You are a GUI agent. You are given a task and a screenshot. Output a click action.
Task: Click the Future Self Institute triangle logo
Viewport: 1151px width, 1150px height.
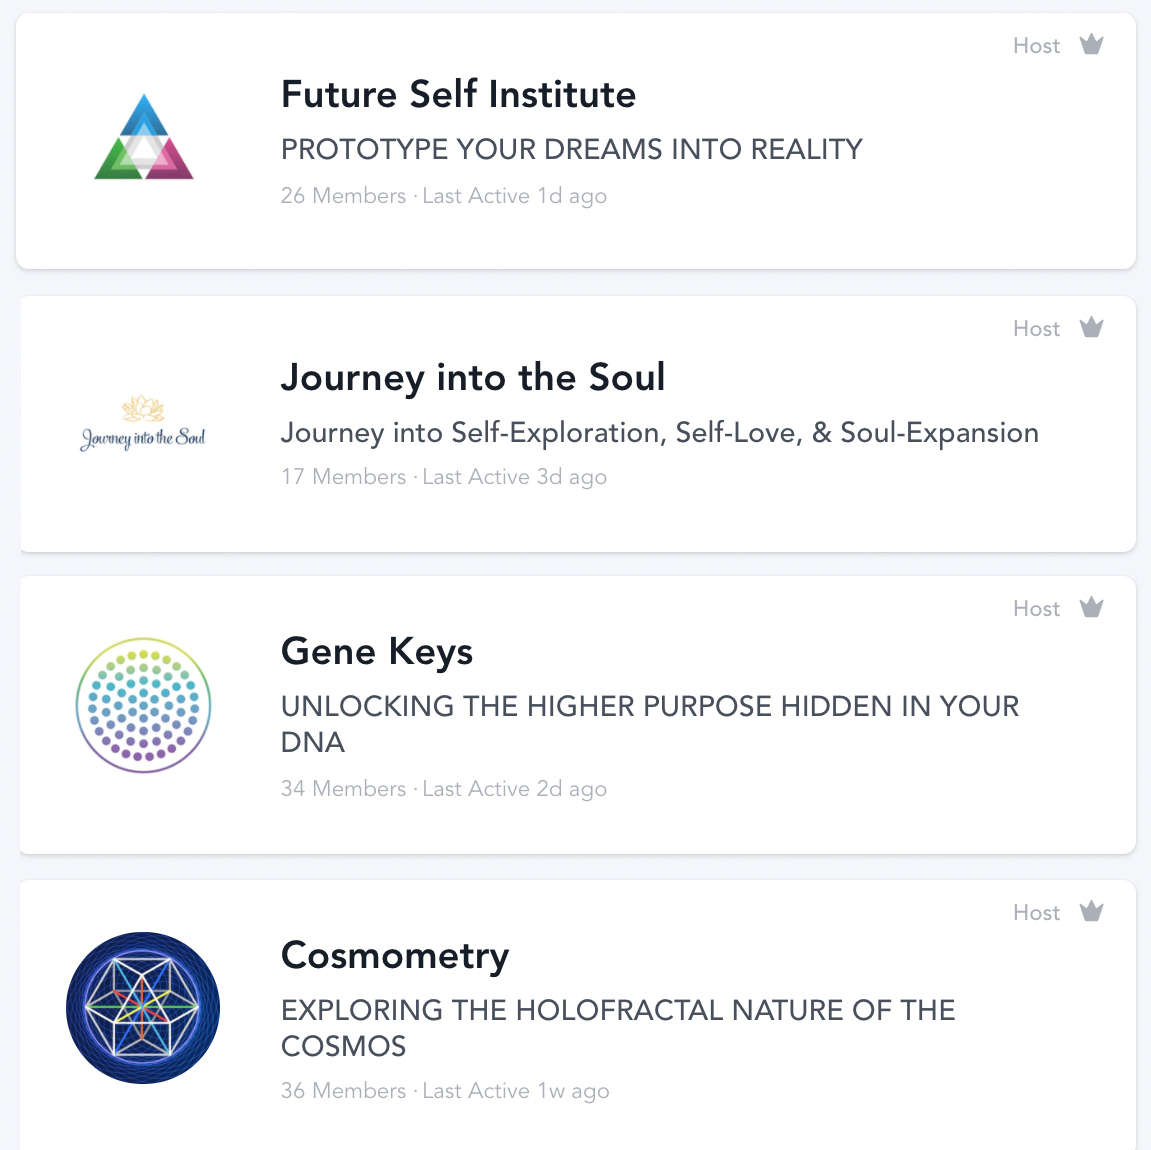(x=144, y=137)
